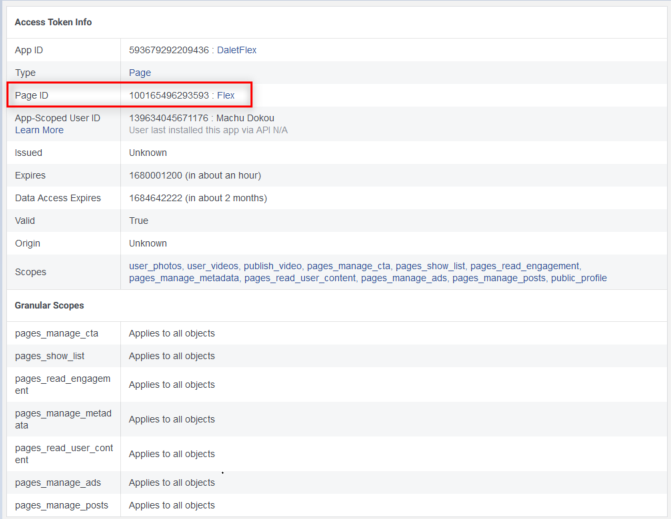Click the Origin row label
This screenshot has height=519, width=671.
[27, 243]
